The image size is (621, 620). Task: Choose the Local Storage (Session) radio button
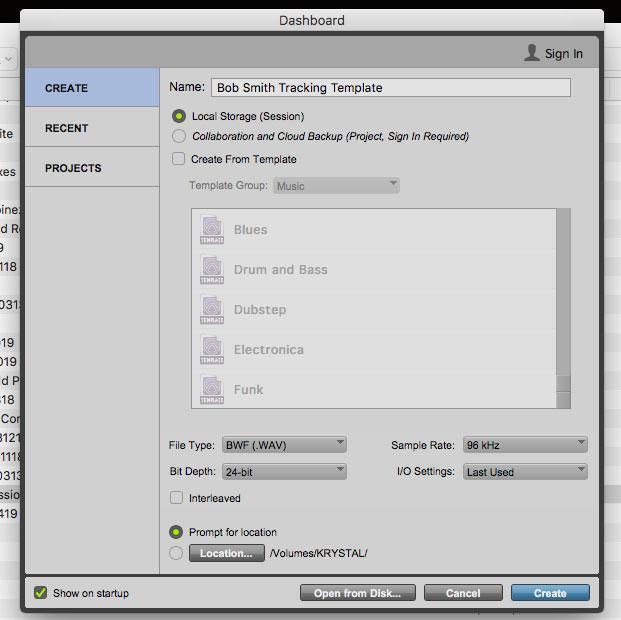(x=178, y=117)
